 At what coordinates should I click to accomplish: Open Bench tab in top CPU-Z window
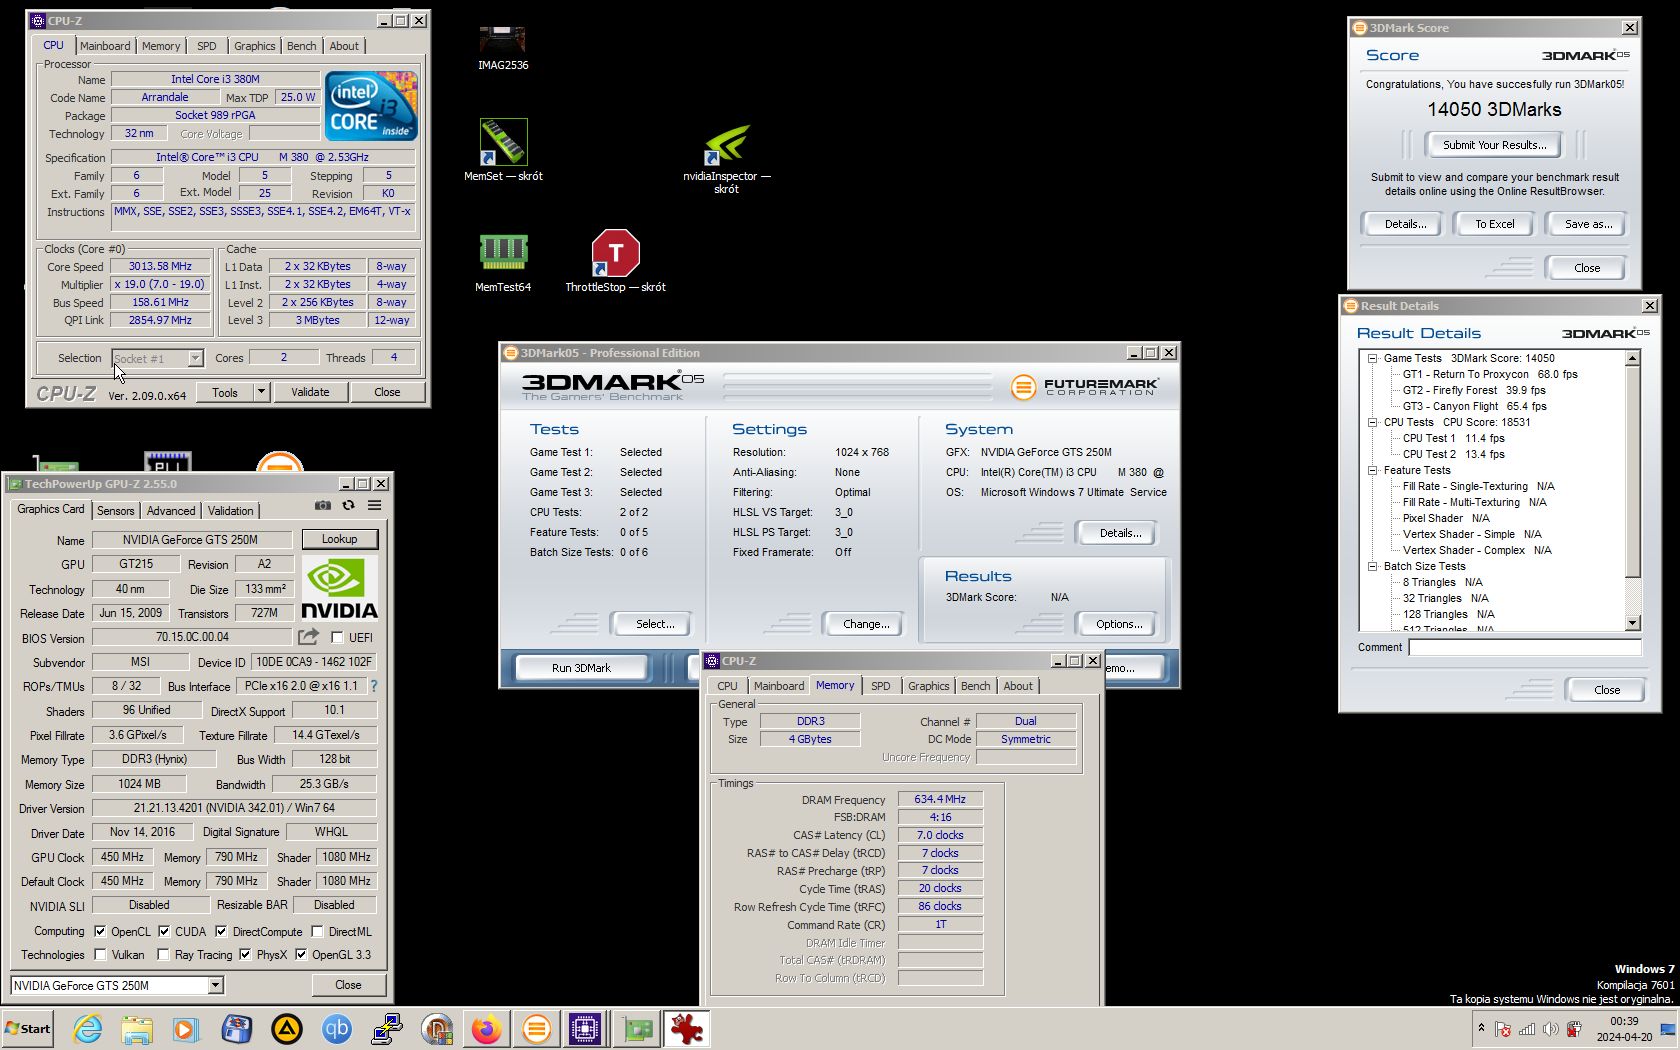point(301,46)
